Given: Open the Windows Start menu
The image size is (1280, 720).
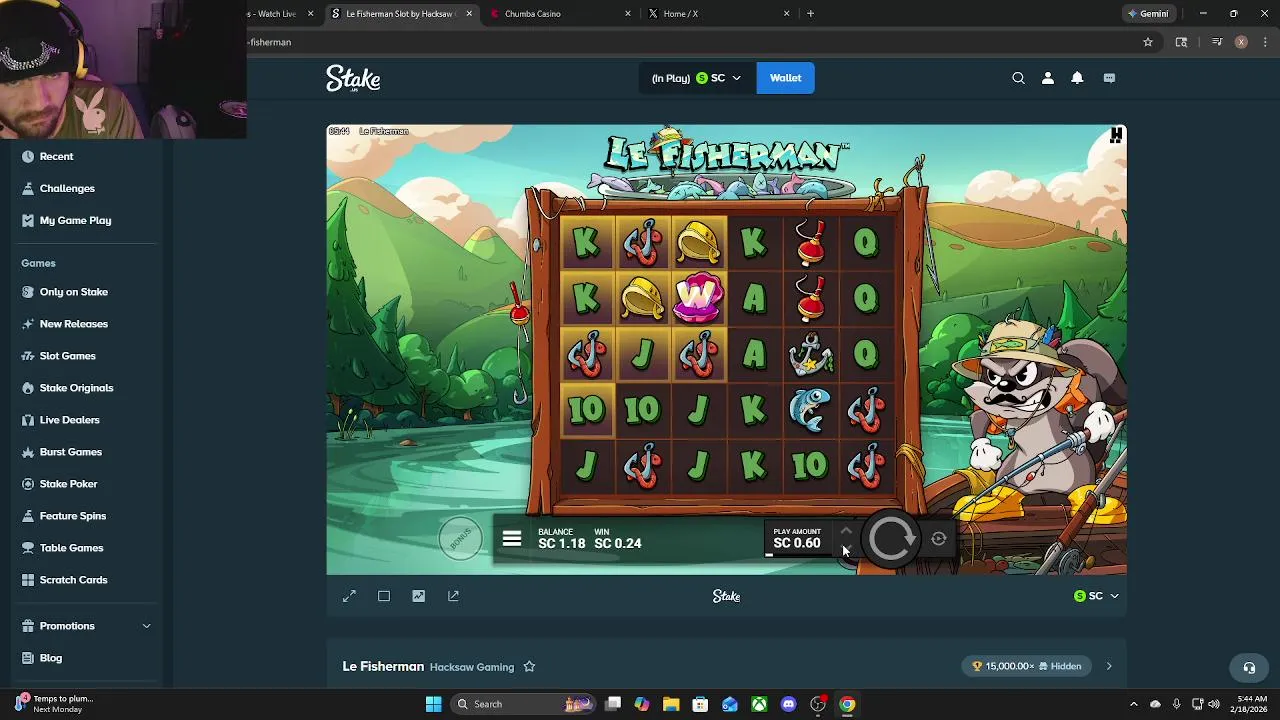Looking at the screenshot, I should point(434,704).
